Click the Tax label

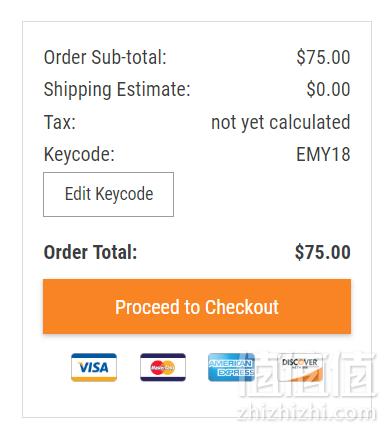pos(60,122)
